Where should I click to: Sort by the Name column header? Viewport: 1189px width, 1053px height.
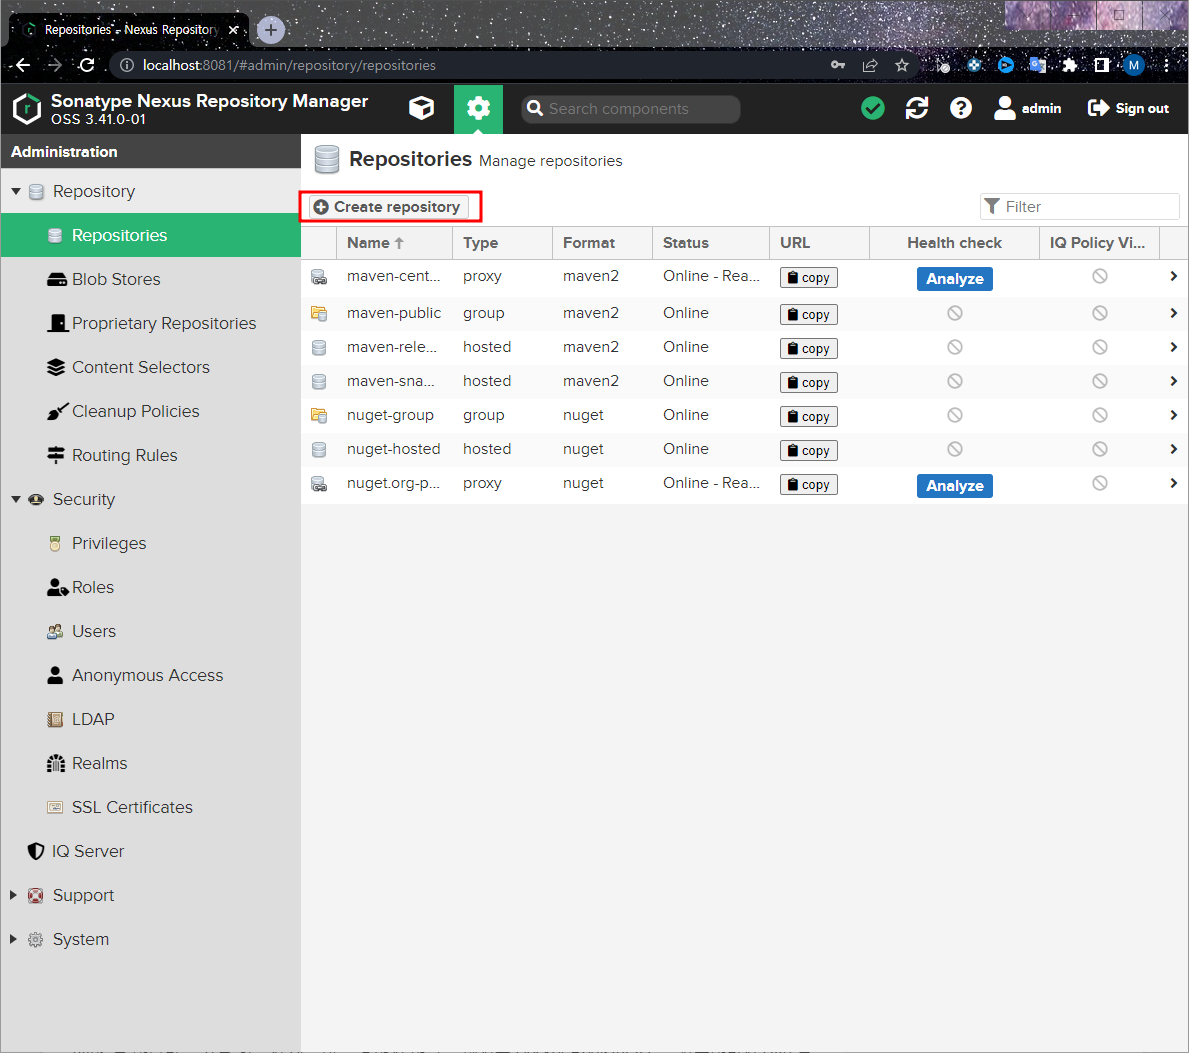(x=394, y=243)
